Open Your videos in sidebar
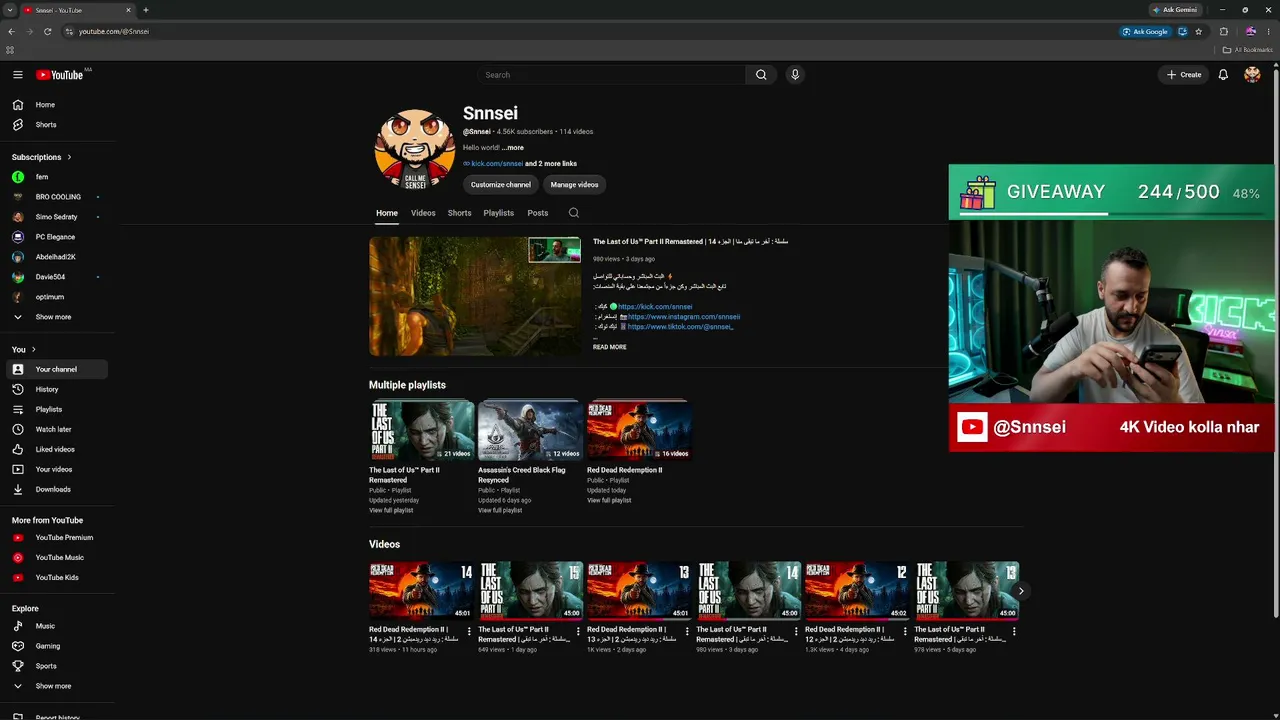The width and height of the screenshot is (1280, 720). (x=55, y=469)
